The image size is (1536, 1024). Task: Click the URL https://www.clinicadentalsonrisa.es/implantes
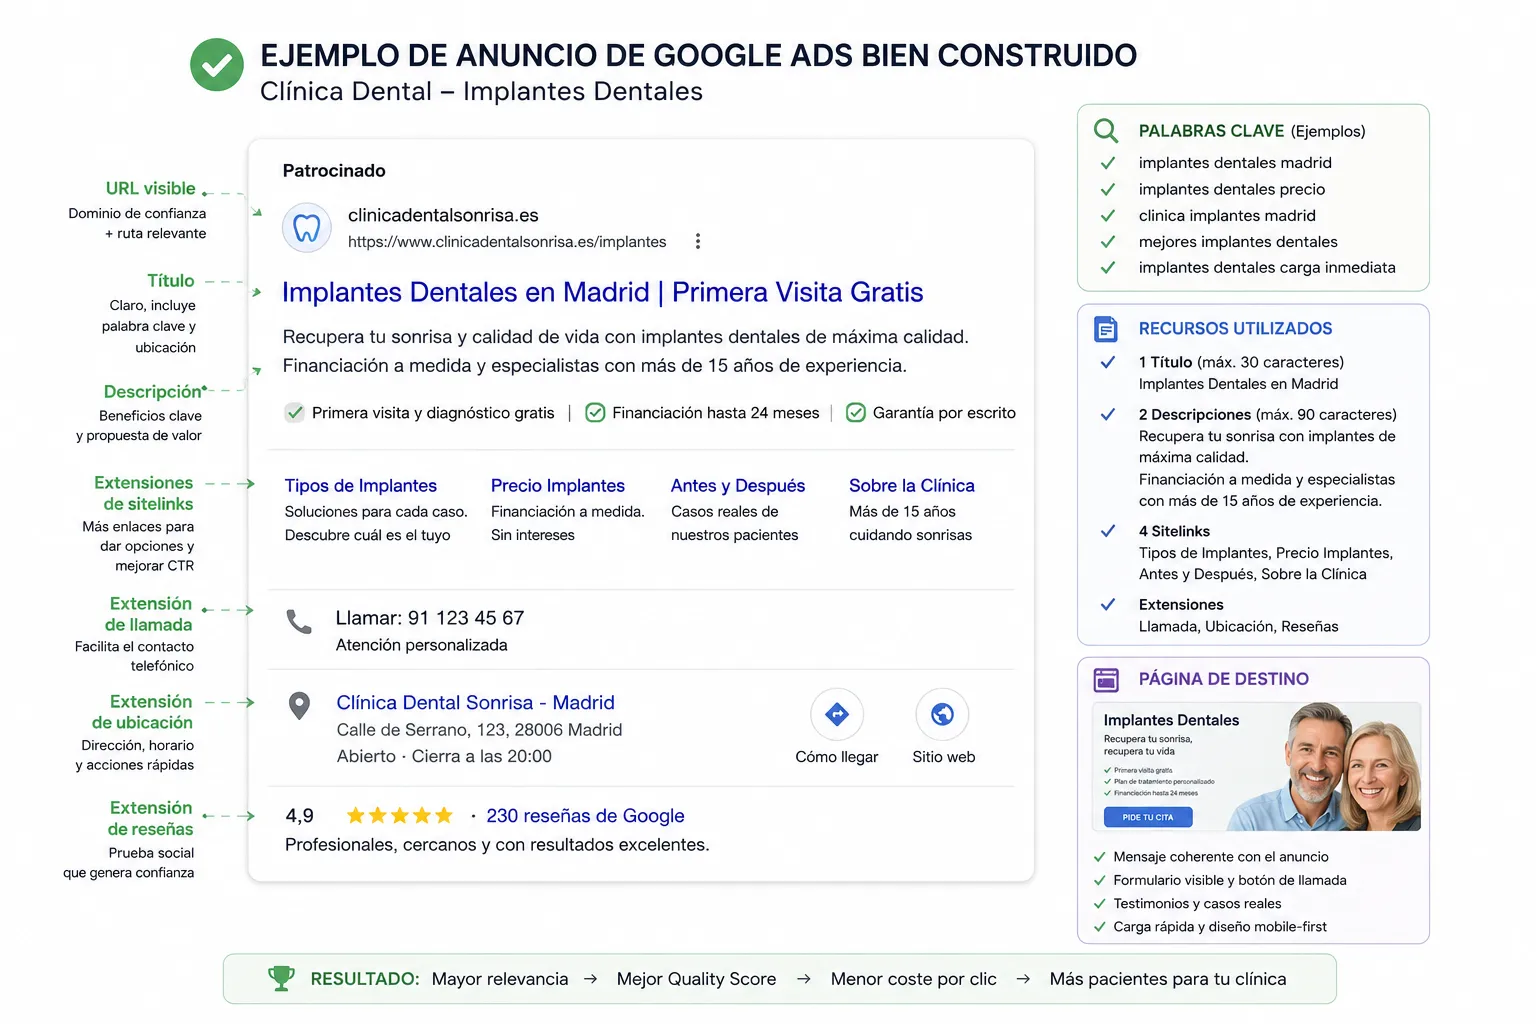coord(507,242)
